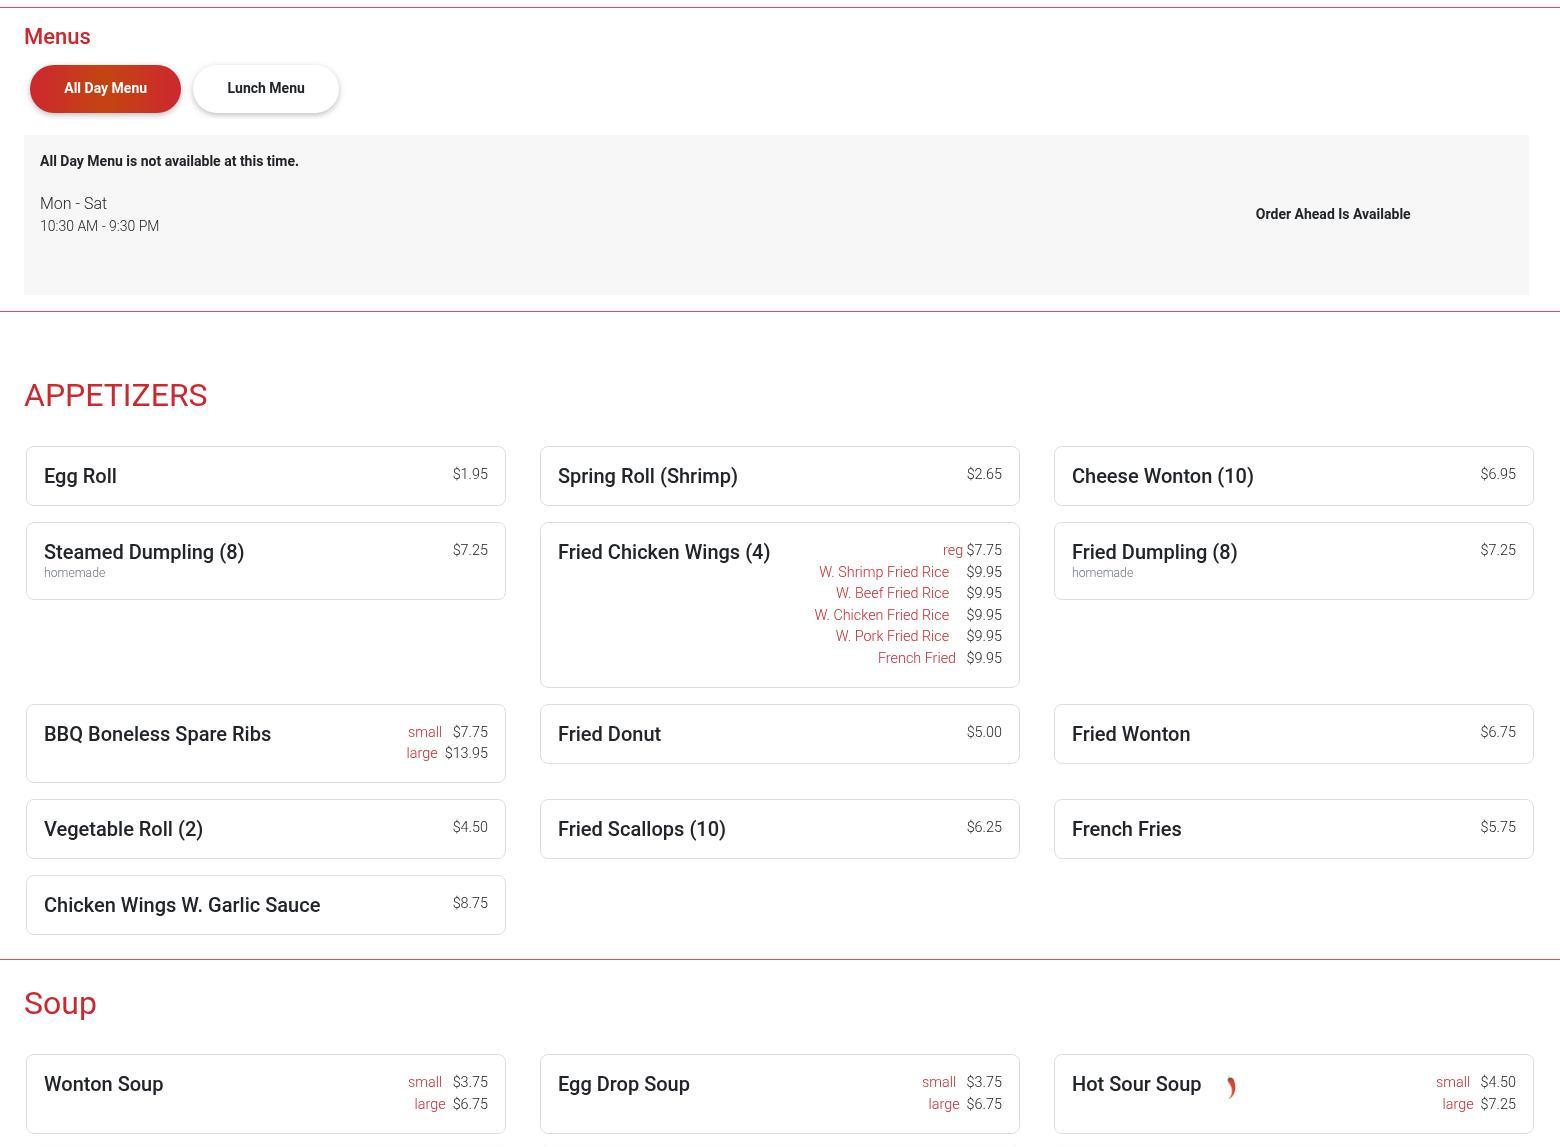1560x1147 pixels.
Task: Select Fried Chicken Wings (4) item
Action: point(664,553)
